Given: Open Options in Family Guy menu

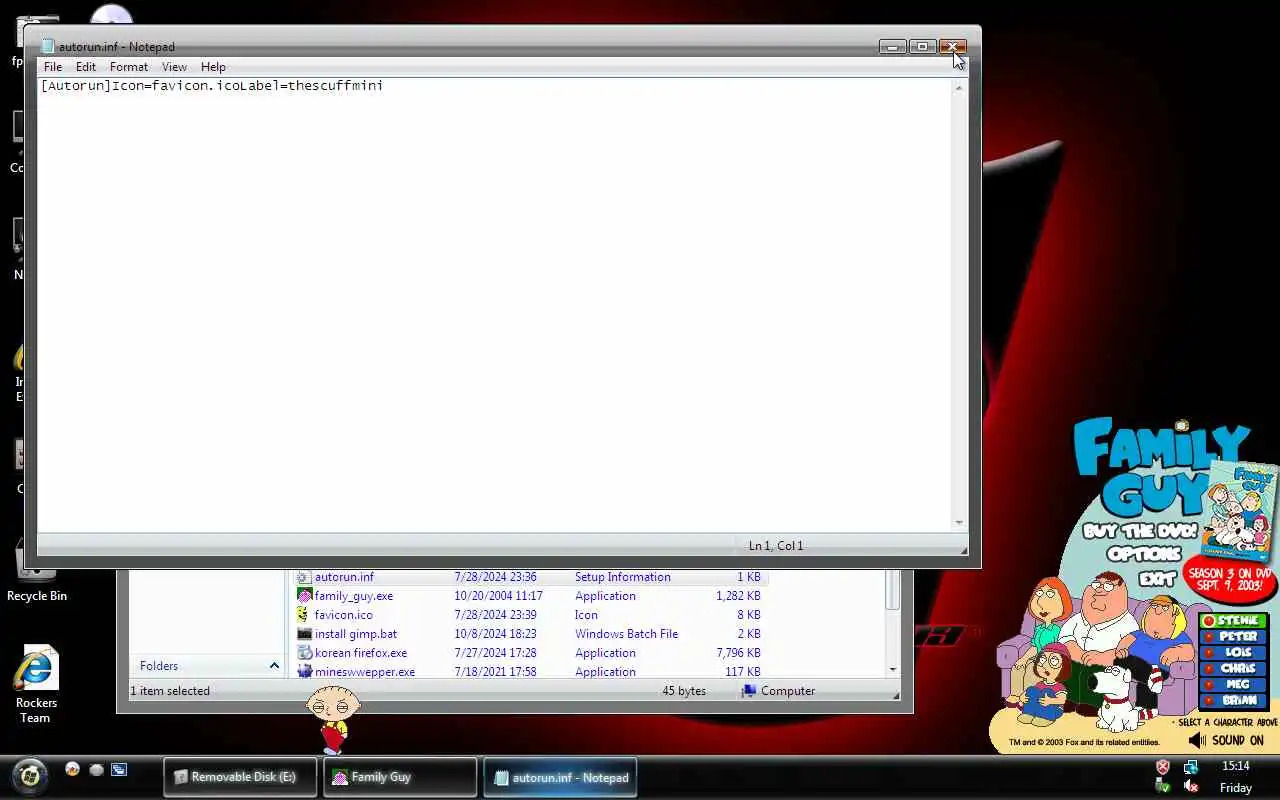Looking at the screenshot, I should [1145, 554].
